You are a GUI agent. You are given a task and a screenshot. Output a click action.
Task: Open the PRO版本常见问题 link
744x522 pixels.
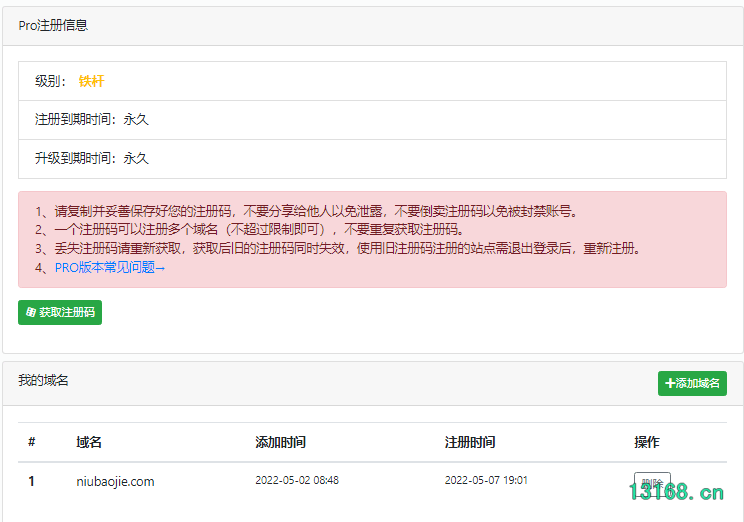point(110,268)
